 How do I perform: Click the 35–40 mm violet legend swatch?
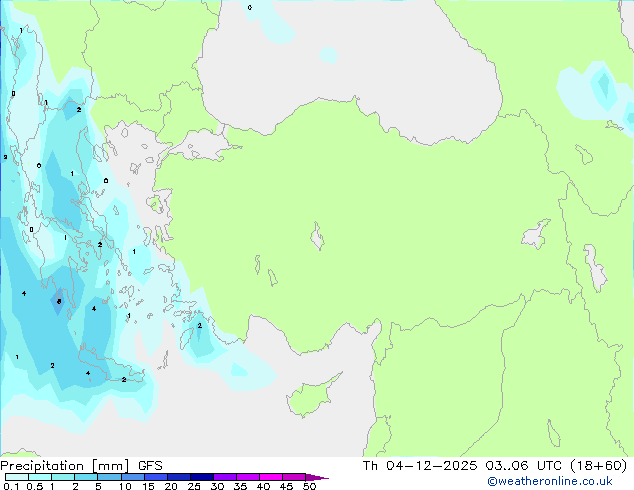248,477
